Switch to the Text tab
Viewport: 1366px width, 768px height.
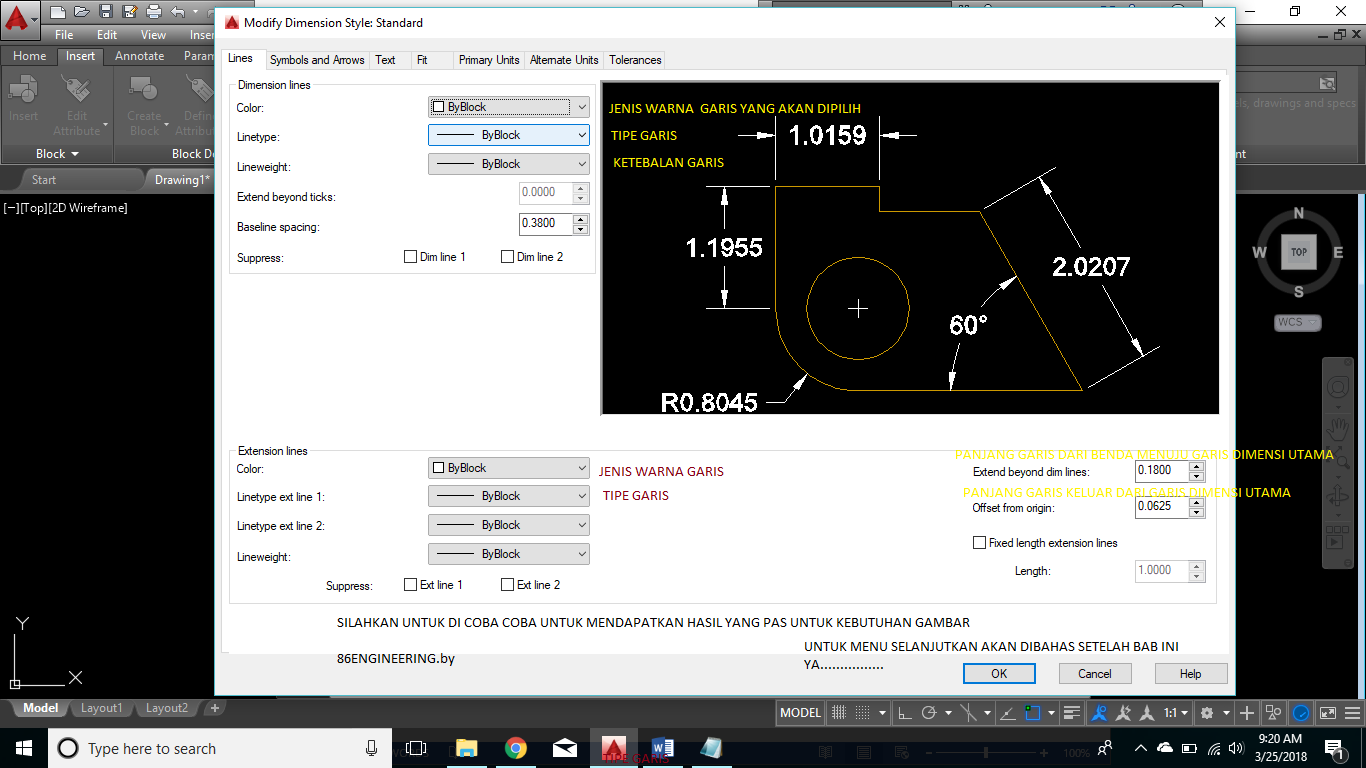tap(385, 60)
